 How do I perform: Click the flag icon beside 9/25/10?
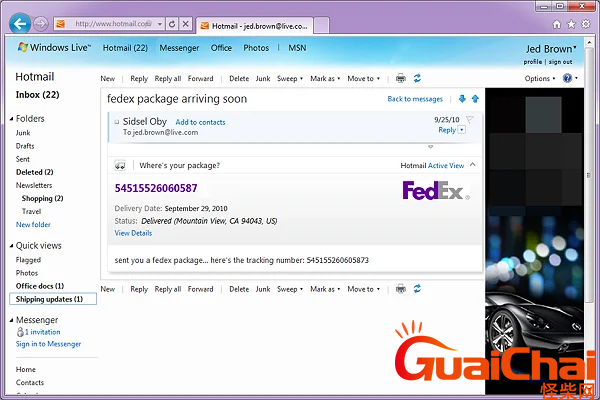point(470,119)
